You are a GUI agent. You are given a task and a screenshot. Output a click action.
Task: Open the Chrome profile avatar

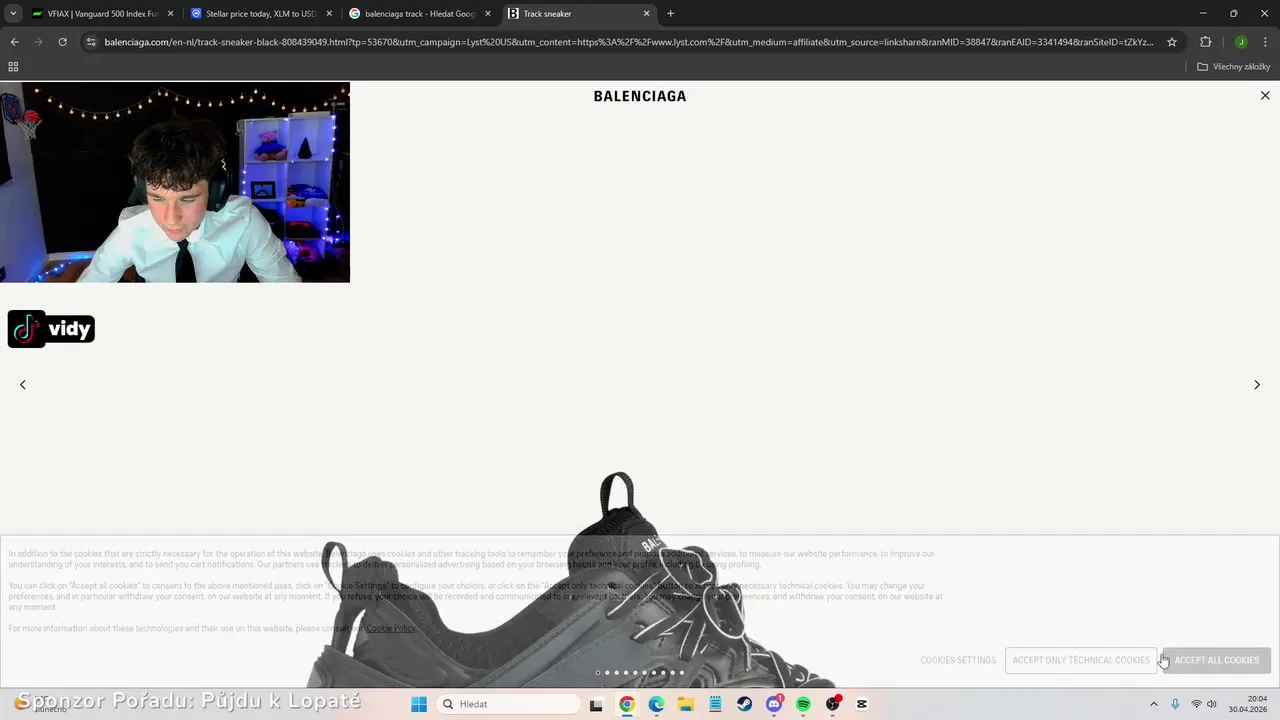tap(1241, 42)
